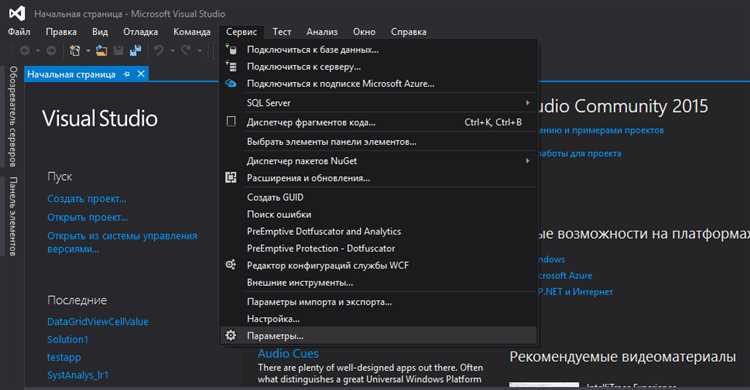Click the Последние section heading

click(77, 300)
